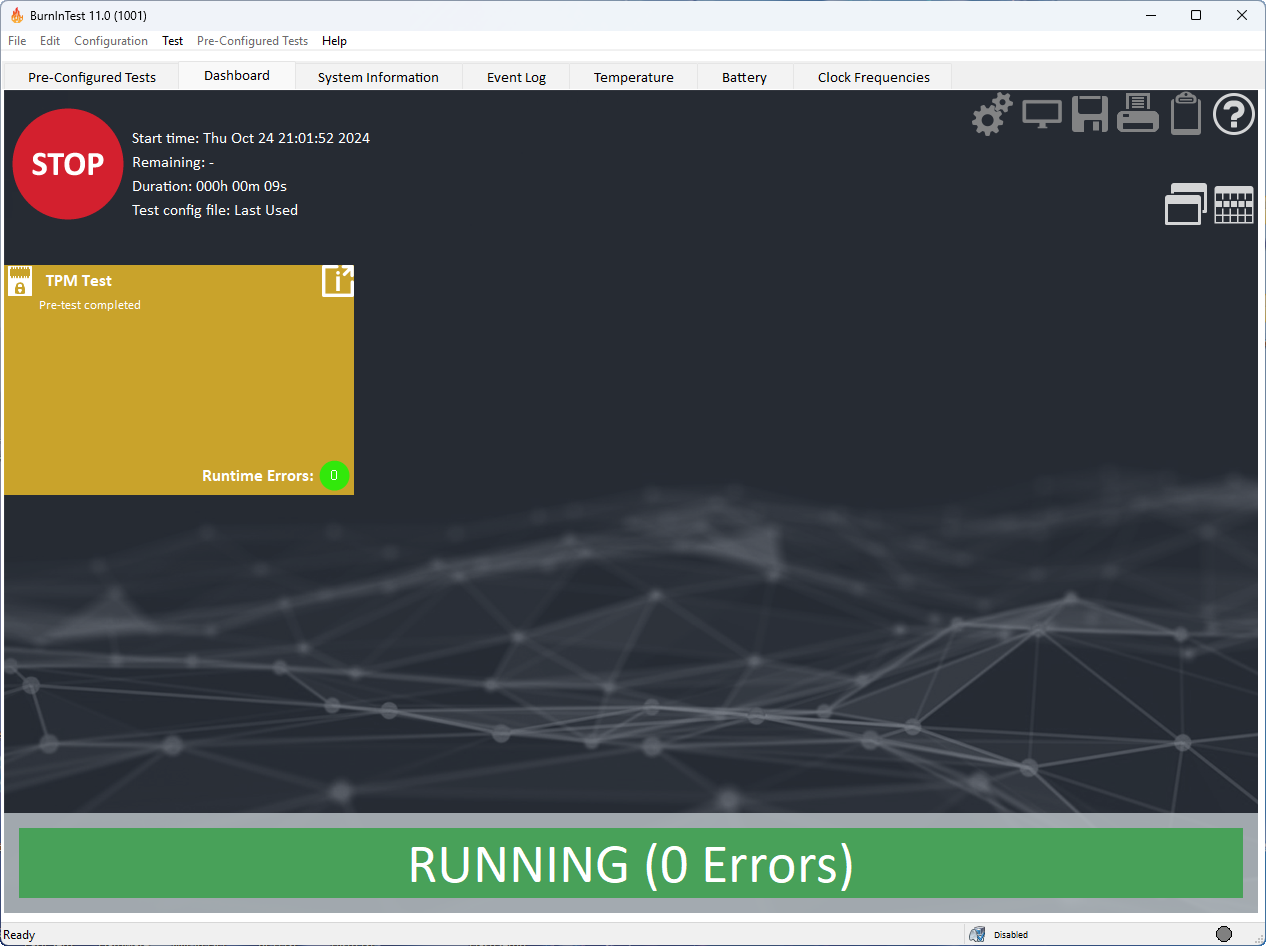Viewport: 1266px width, 946px height.
Task: Click the TPM chip lock icon
Action: click(x=20, y=281)
